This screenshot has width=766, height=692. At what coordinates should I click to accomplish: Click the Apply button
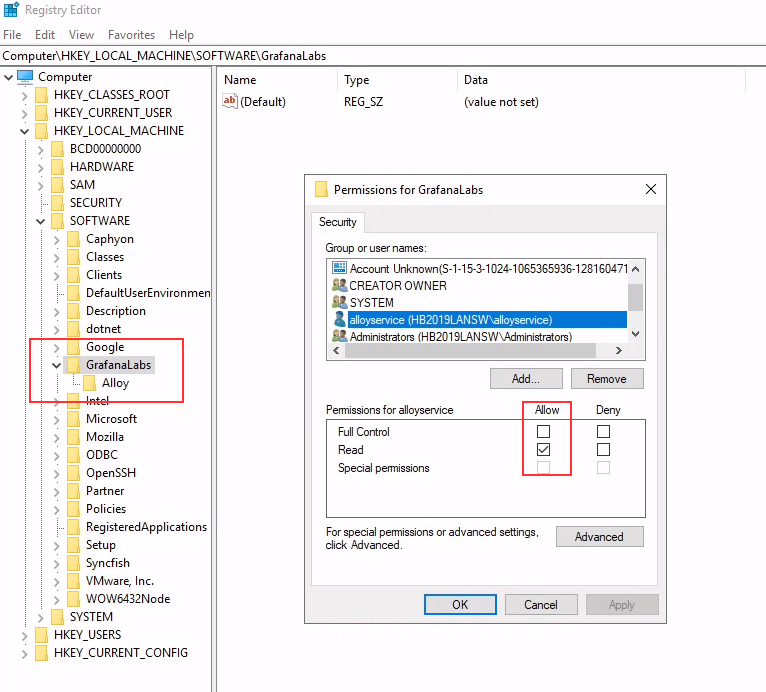tap(622, 605)
